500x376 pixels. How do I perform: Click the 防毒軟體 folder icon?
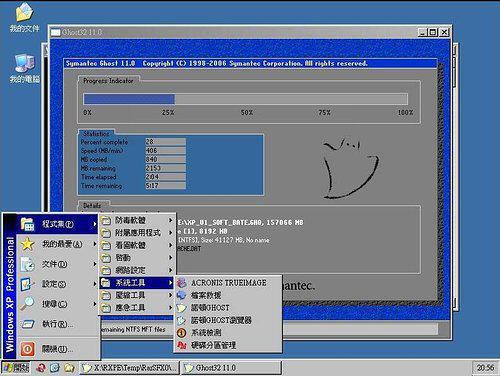pyautogui.click(x=106, y=220)
